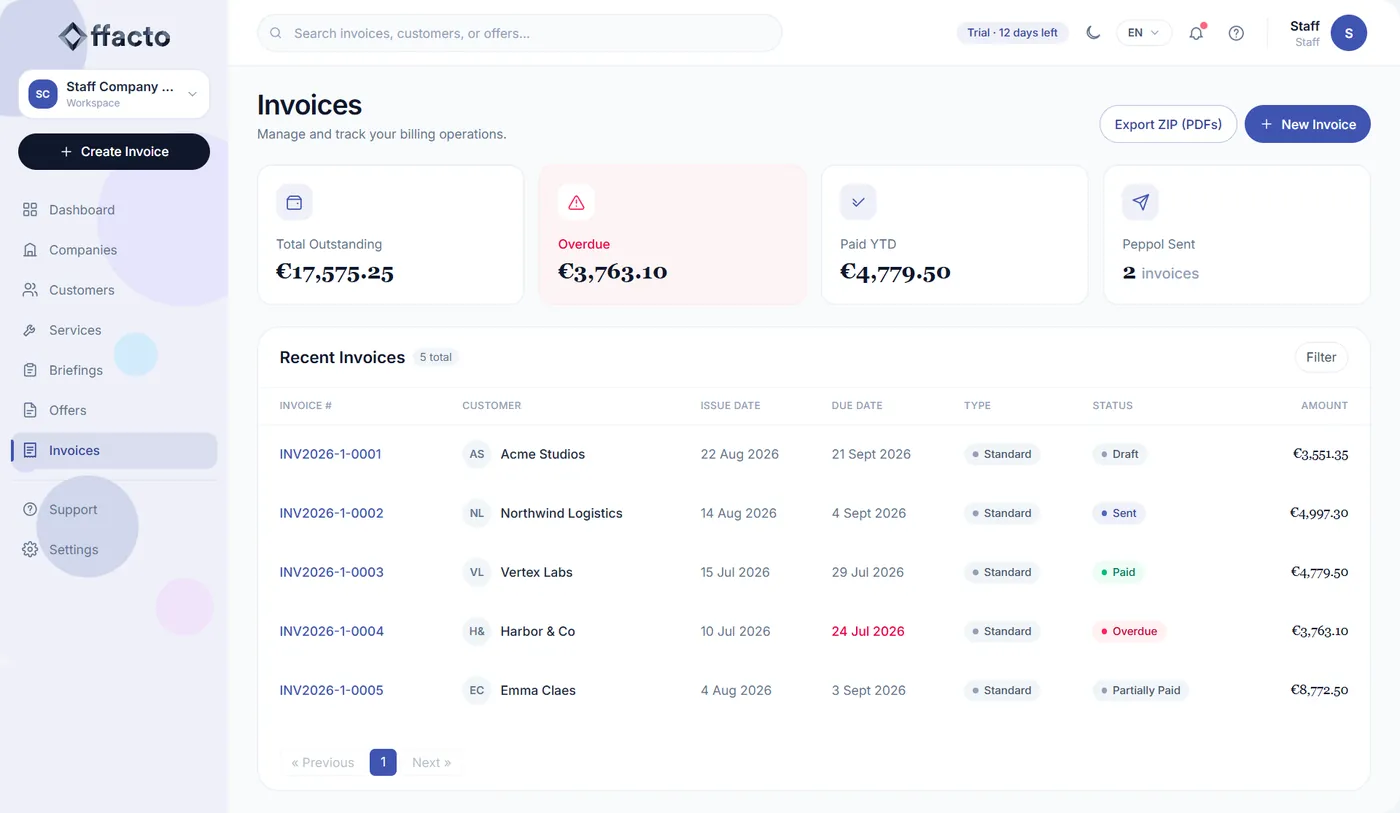Viewport: 1400px width, 813px height.
Task: Open the help question mark icon
Action: click(x=1236, y=33)
